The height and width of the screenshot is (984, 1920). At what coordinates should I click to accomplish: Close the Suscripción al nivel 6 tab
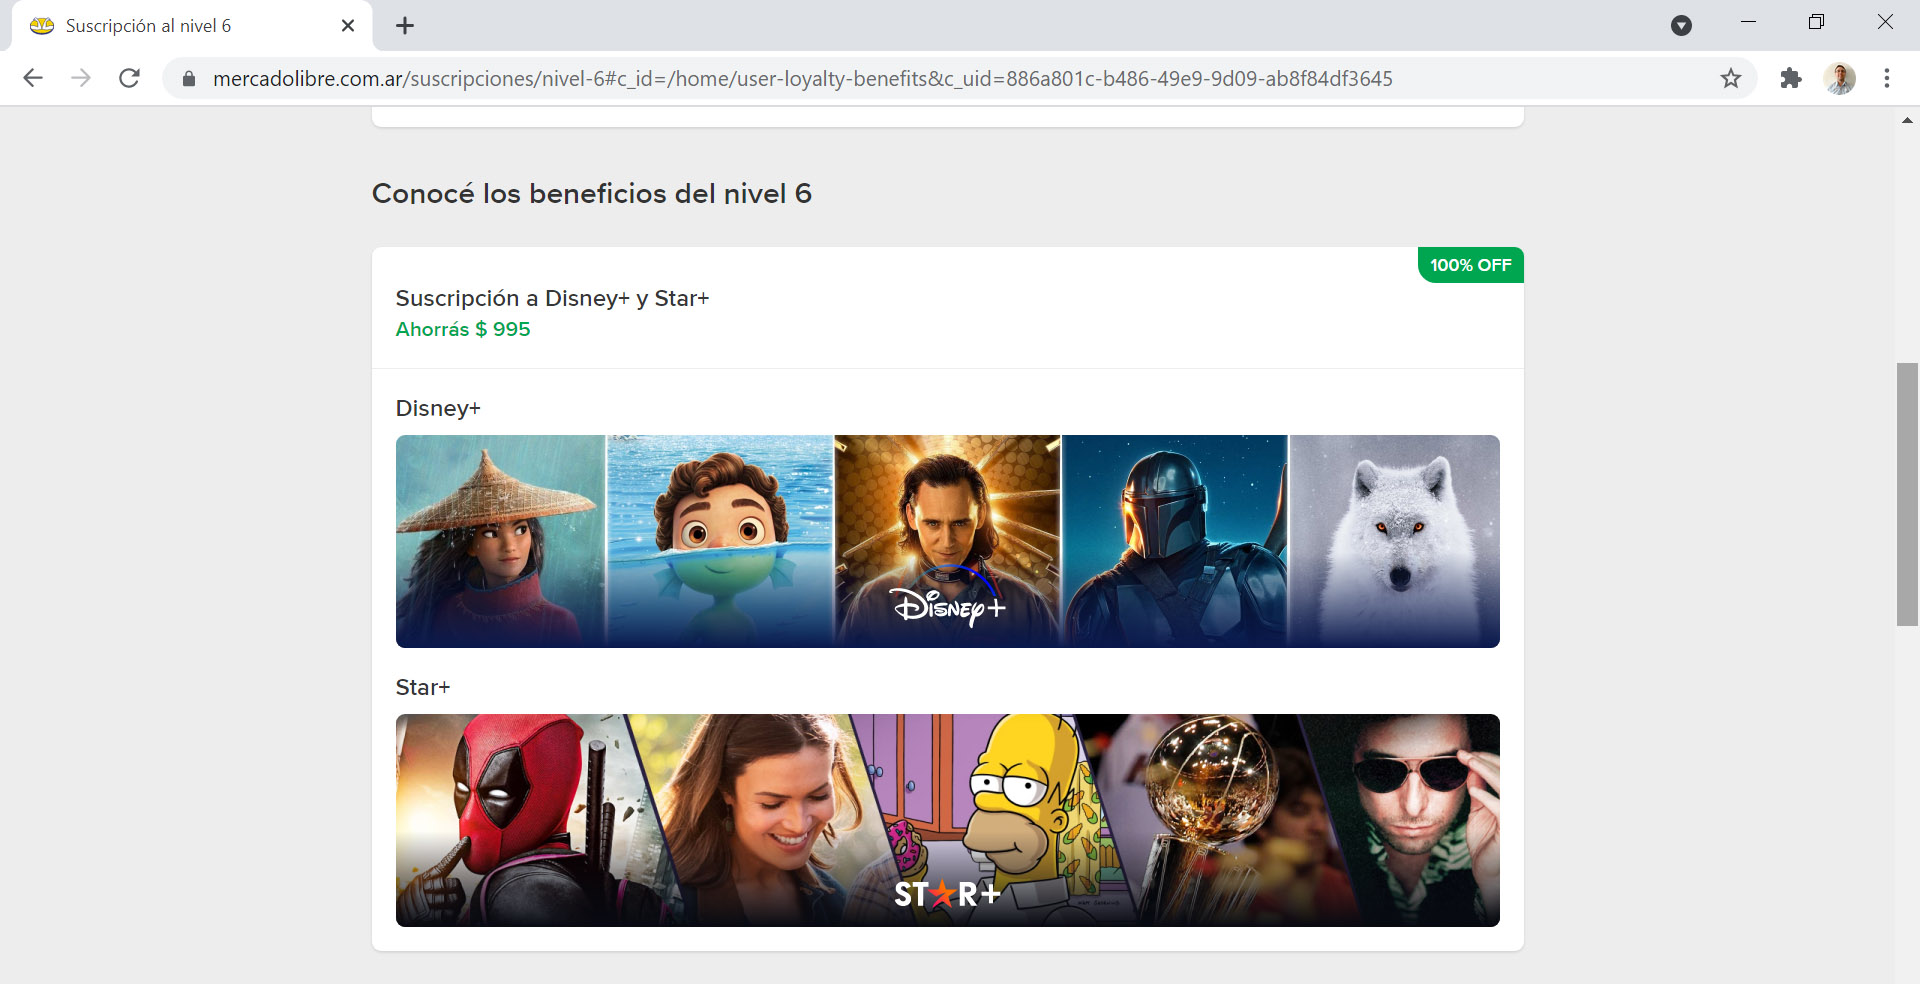click(348, 26)
